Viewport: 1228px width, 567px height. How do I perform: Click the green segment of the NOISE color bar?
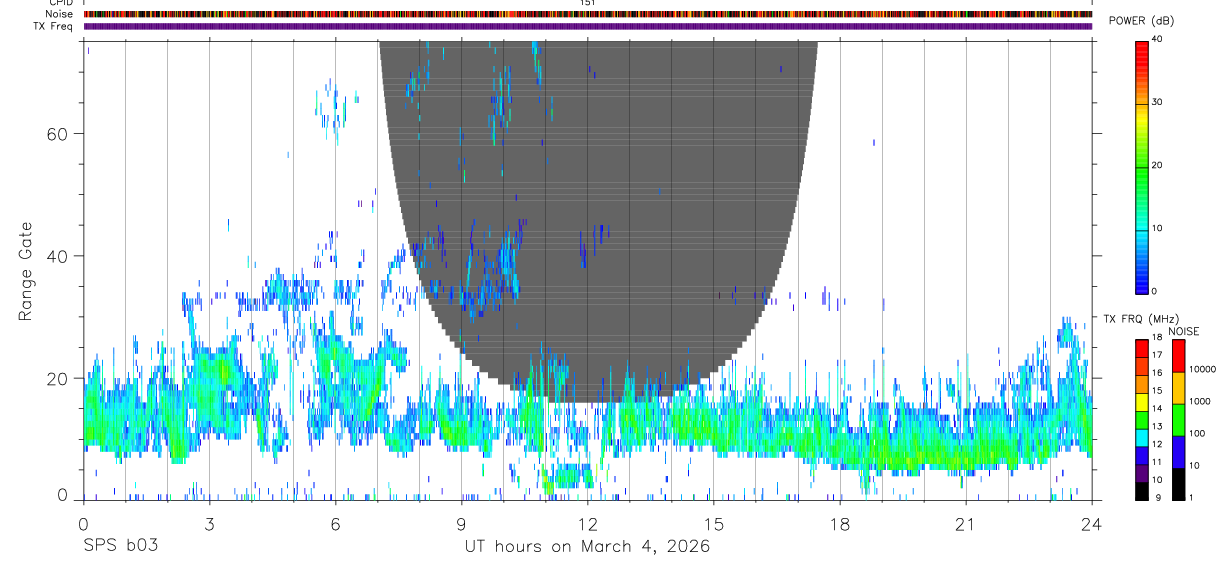coord(1178,420)
